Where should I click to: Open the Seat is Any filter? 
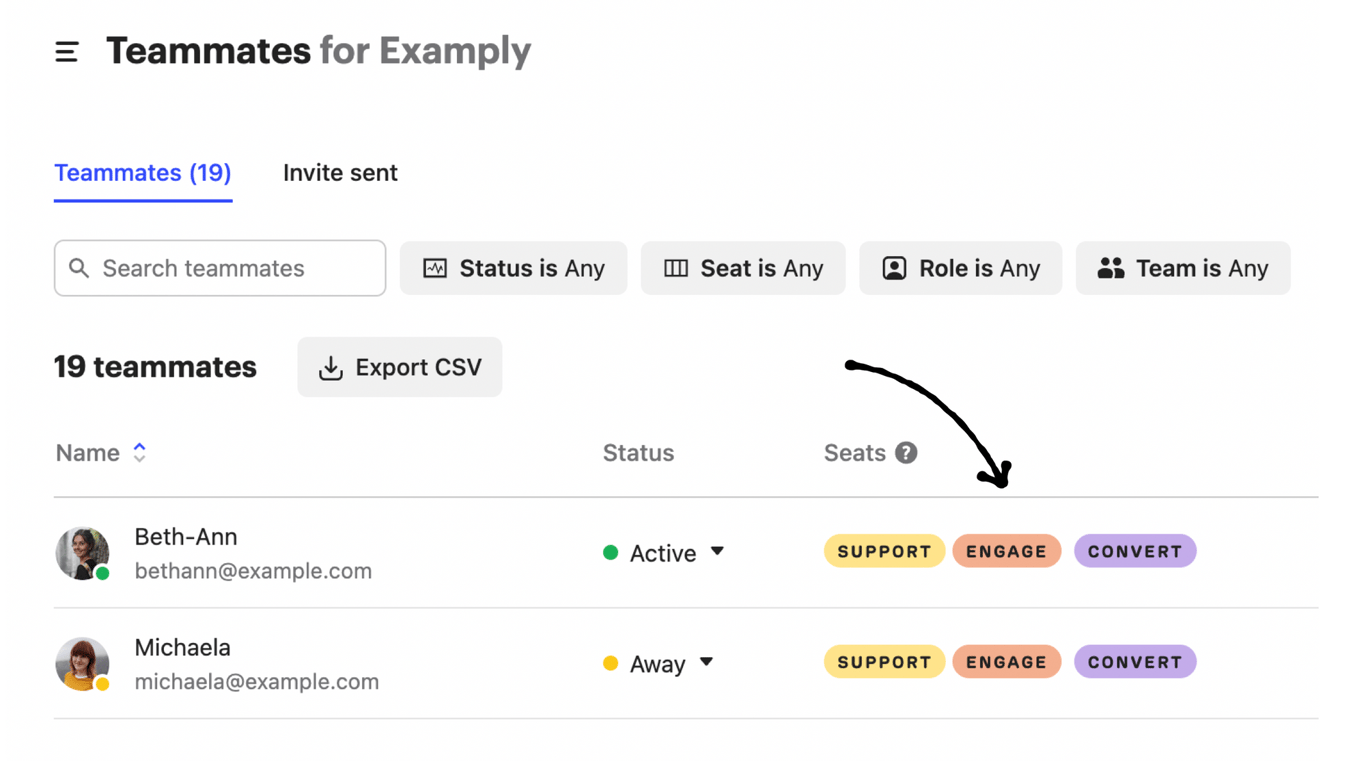[x=743, y=268]
